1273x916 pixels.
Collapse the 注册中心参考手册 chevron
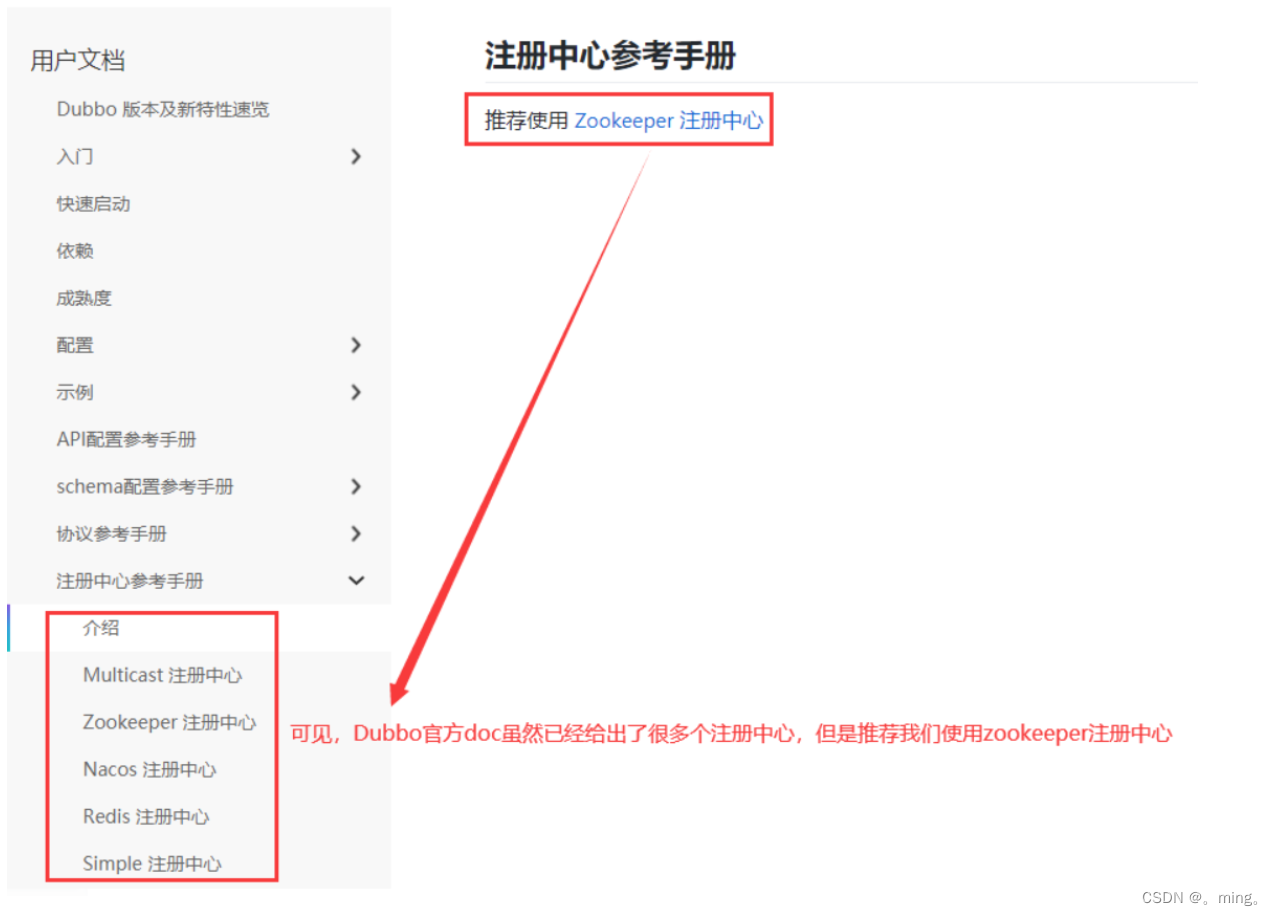[356, 581]
